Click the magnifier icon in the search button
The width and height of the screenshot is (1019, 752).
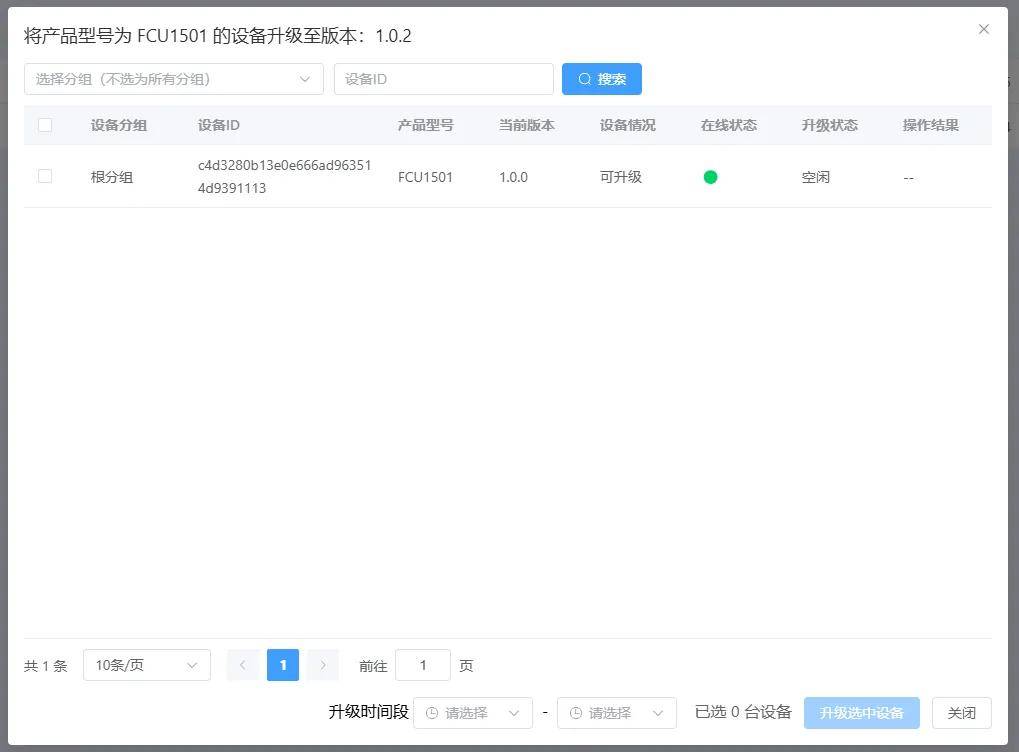click(585, 79)
